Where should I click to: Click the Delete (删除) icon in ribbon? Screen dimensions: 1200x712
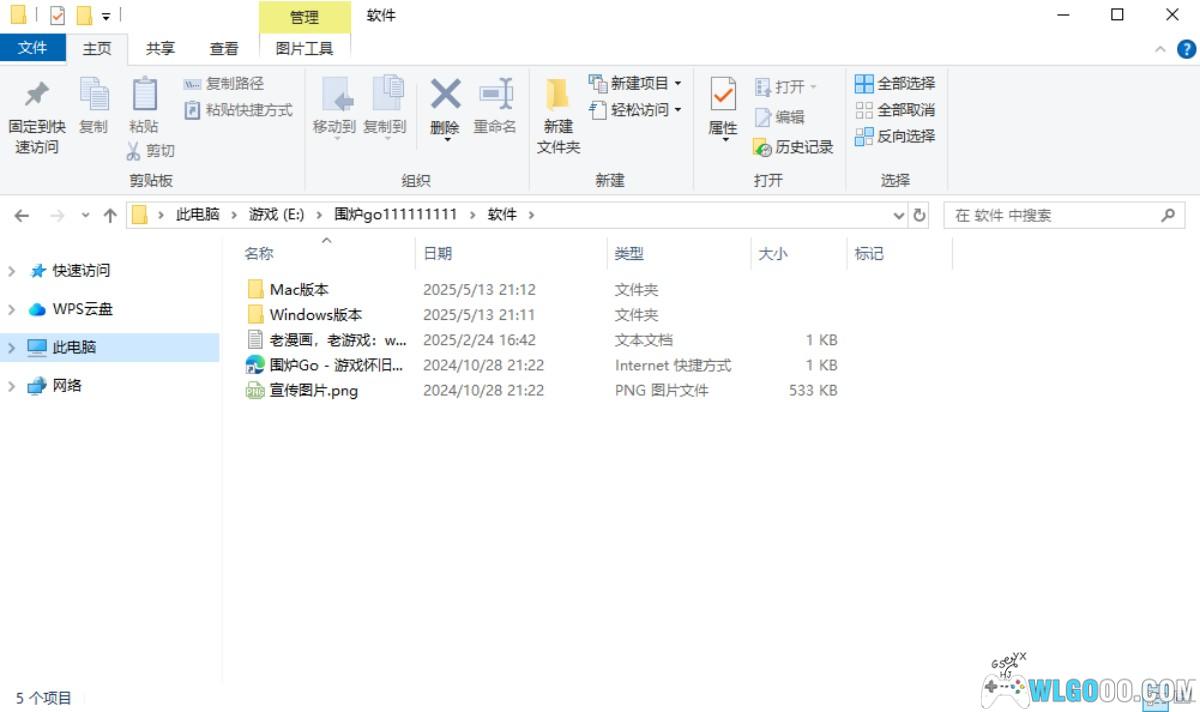445,95
